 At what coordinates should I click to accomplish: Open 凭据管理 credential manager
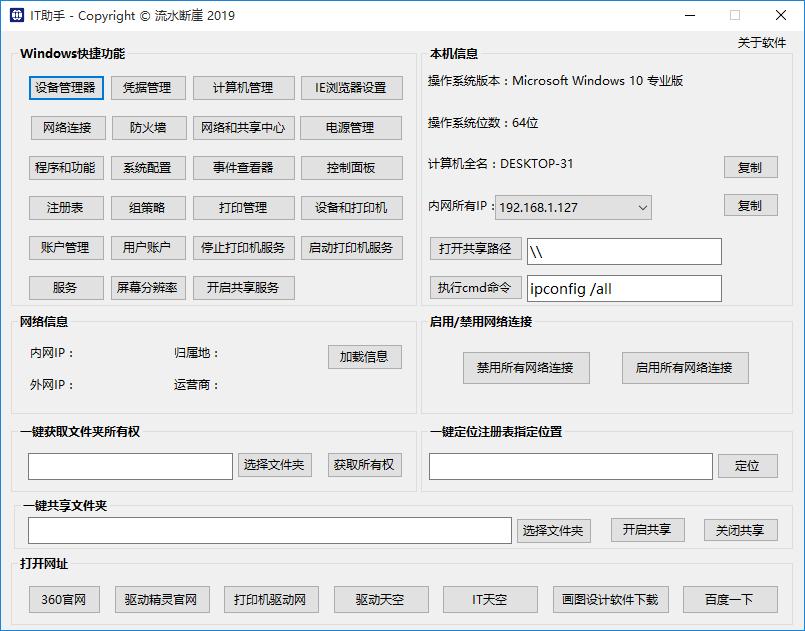pos(148,88)
